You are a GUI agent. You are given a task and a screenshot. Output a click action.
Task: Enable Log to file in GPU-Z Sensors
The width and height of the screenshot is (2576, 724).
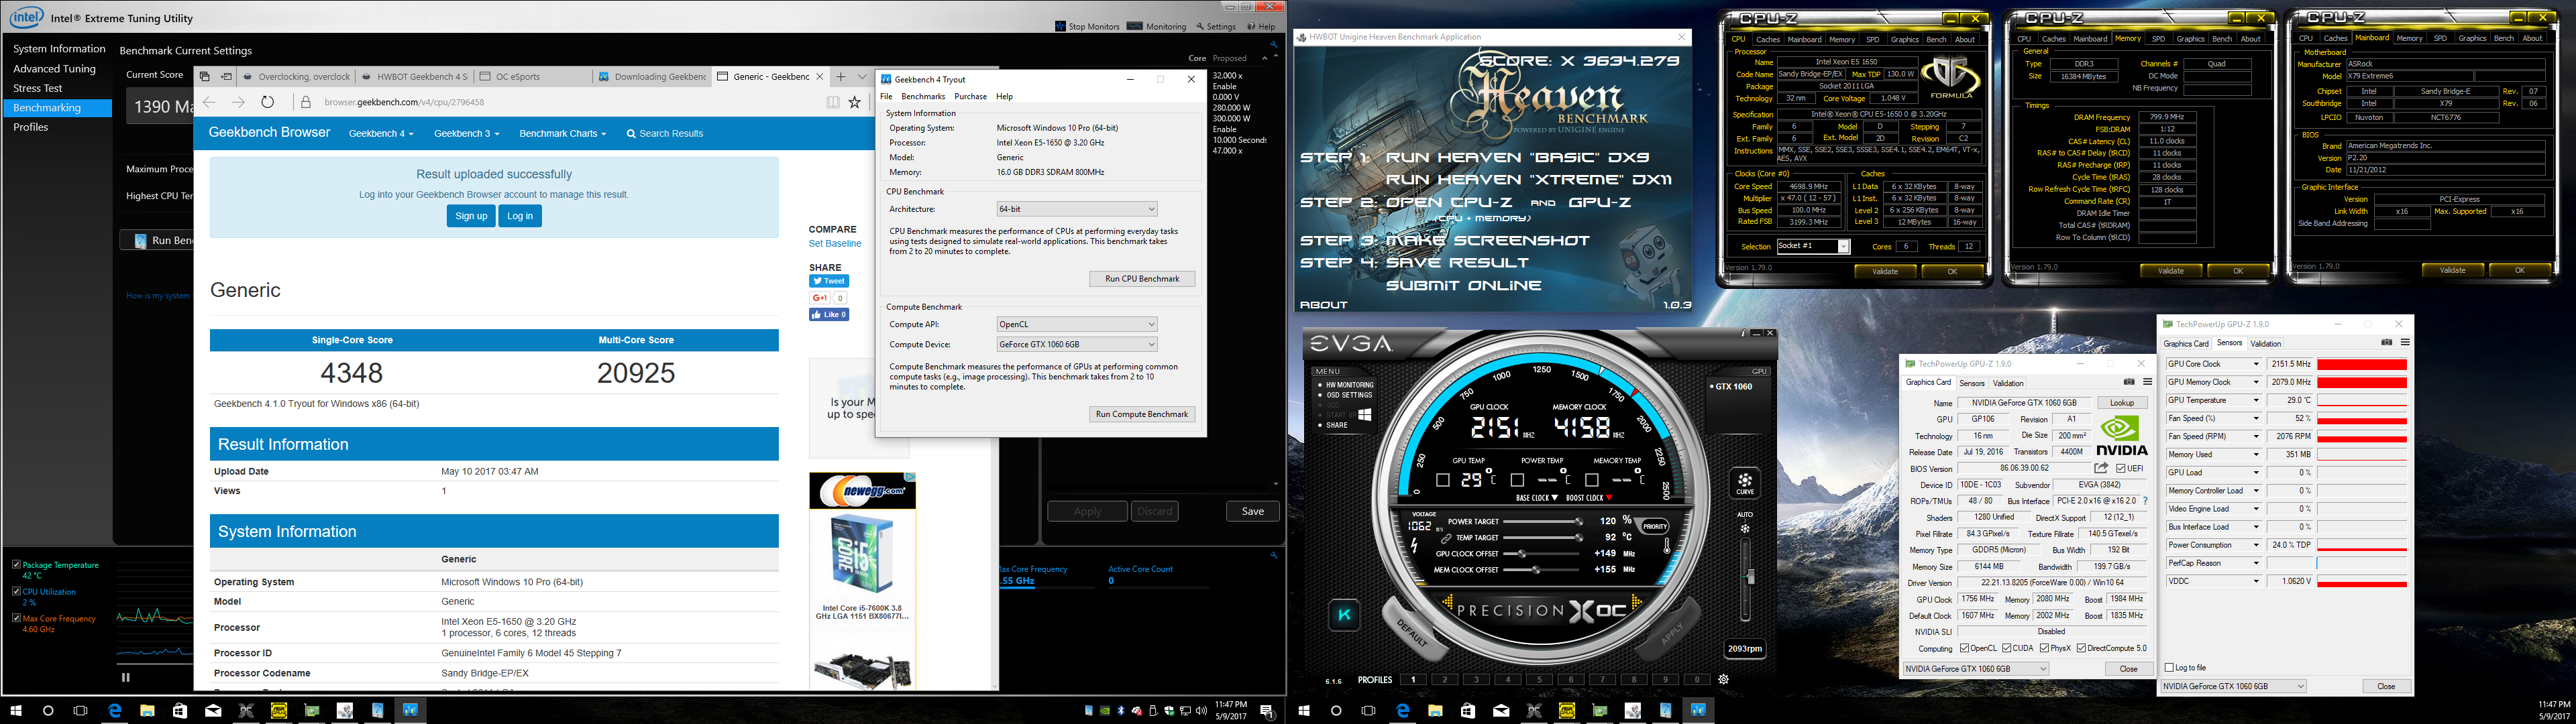2169,667
